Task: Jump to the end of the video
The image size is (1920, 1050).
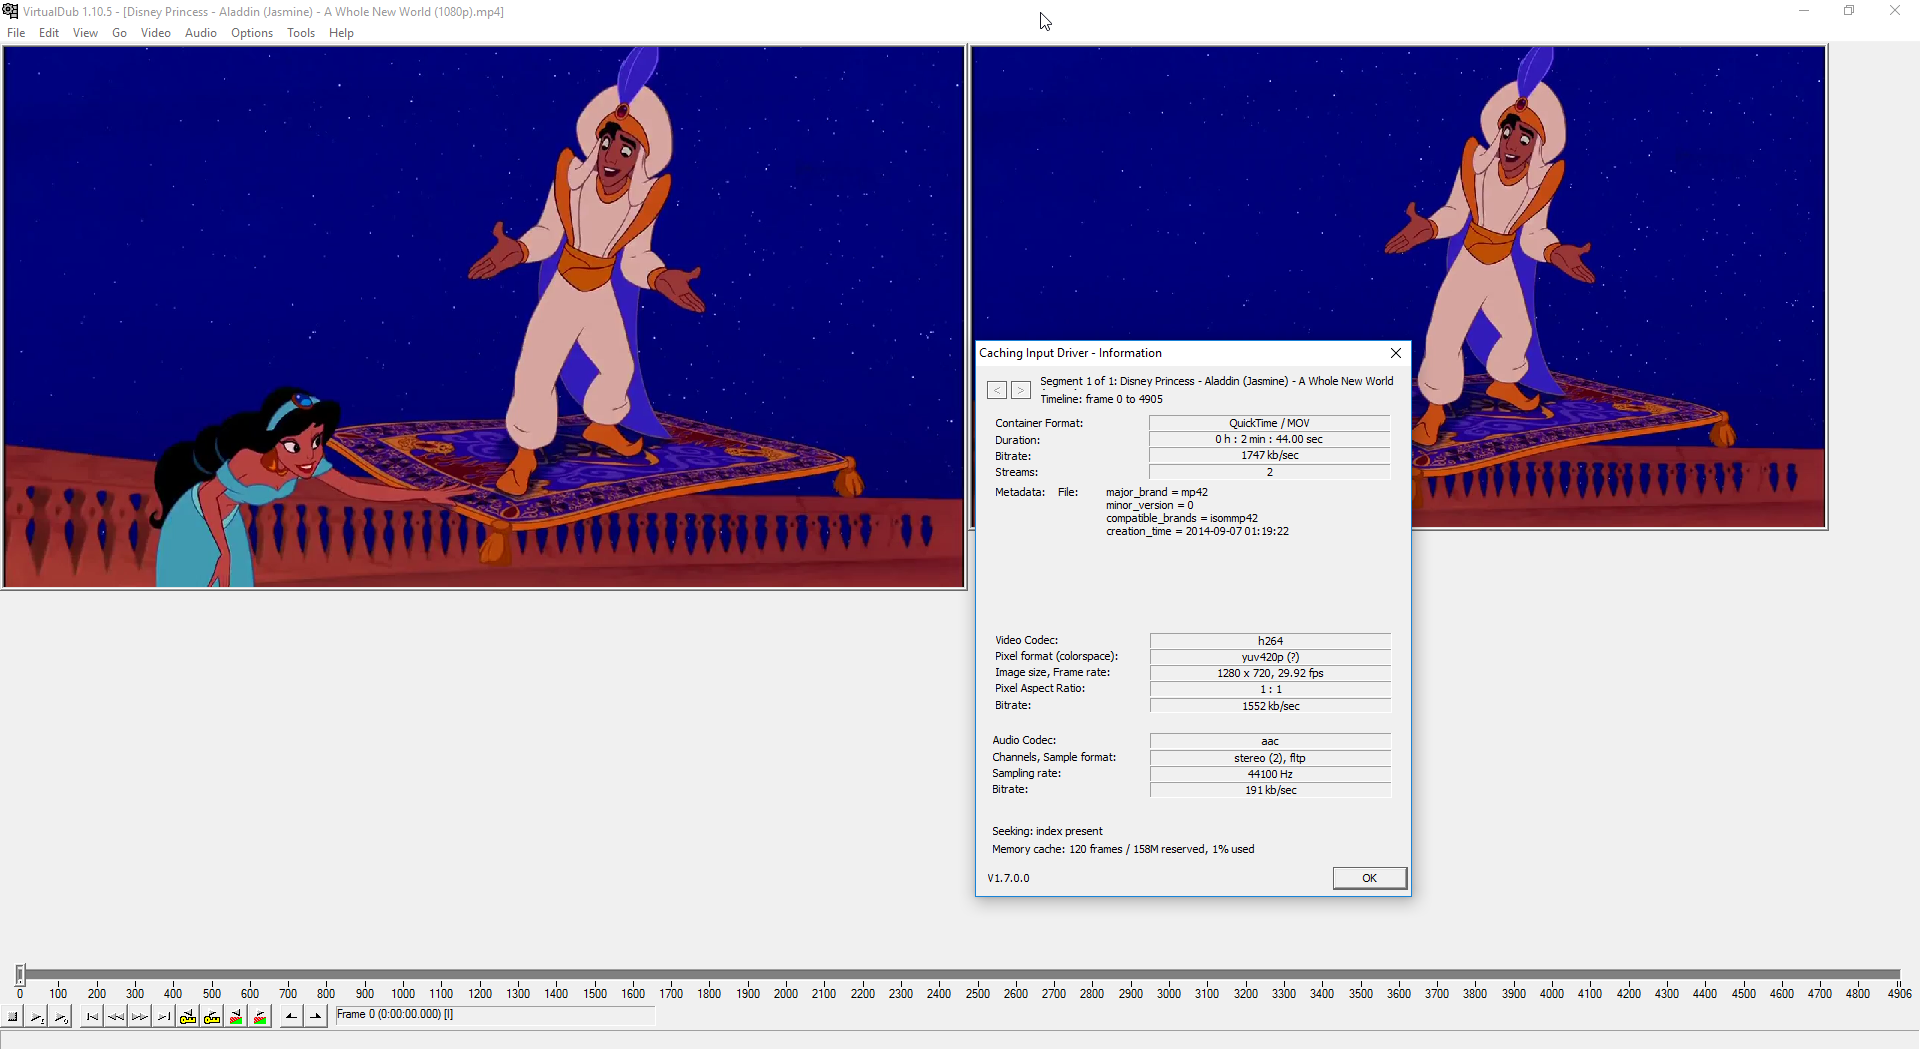Action: (164, 1017)
